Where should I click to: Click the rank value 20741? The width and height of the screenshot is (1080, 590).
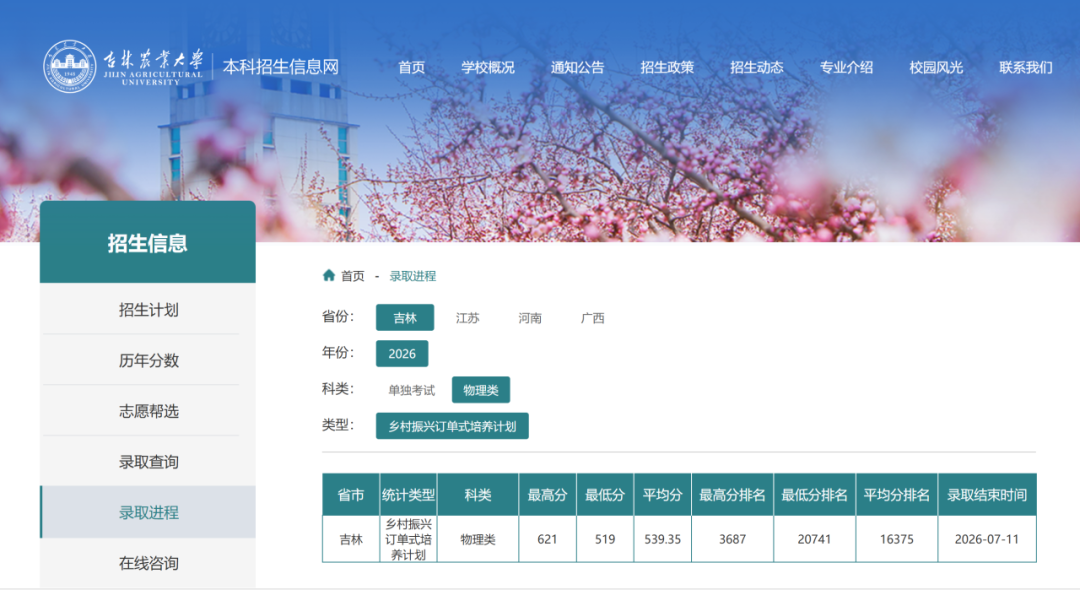[814, 539]
